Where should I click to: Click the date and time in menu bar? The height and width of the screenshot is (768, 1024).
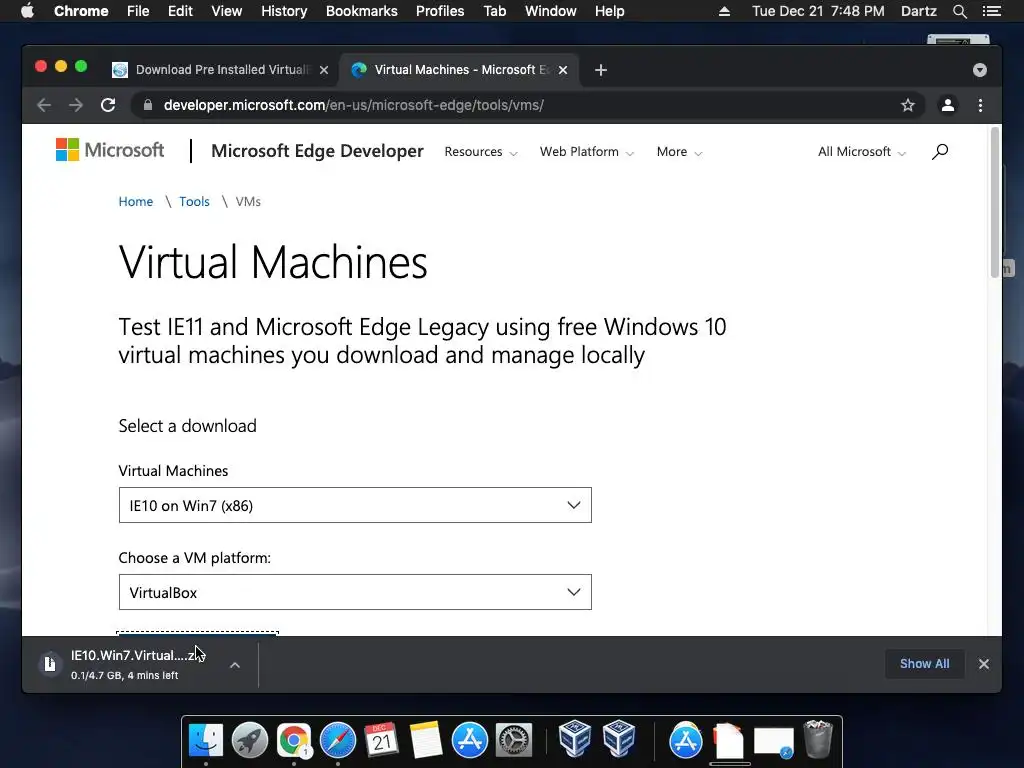[818, 11]
